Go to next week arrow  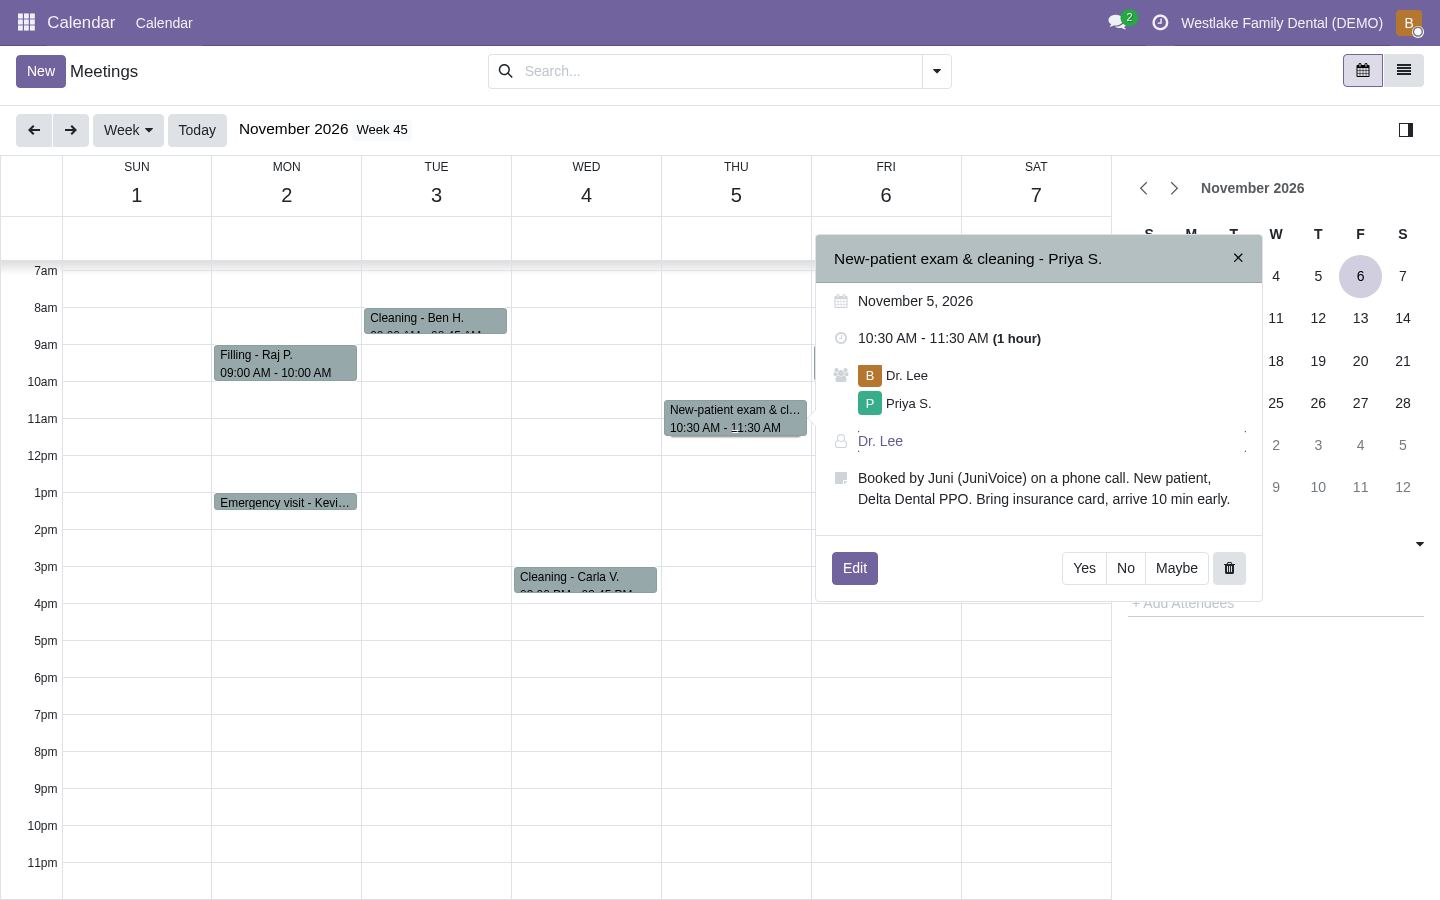point(70,130)
